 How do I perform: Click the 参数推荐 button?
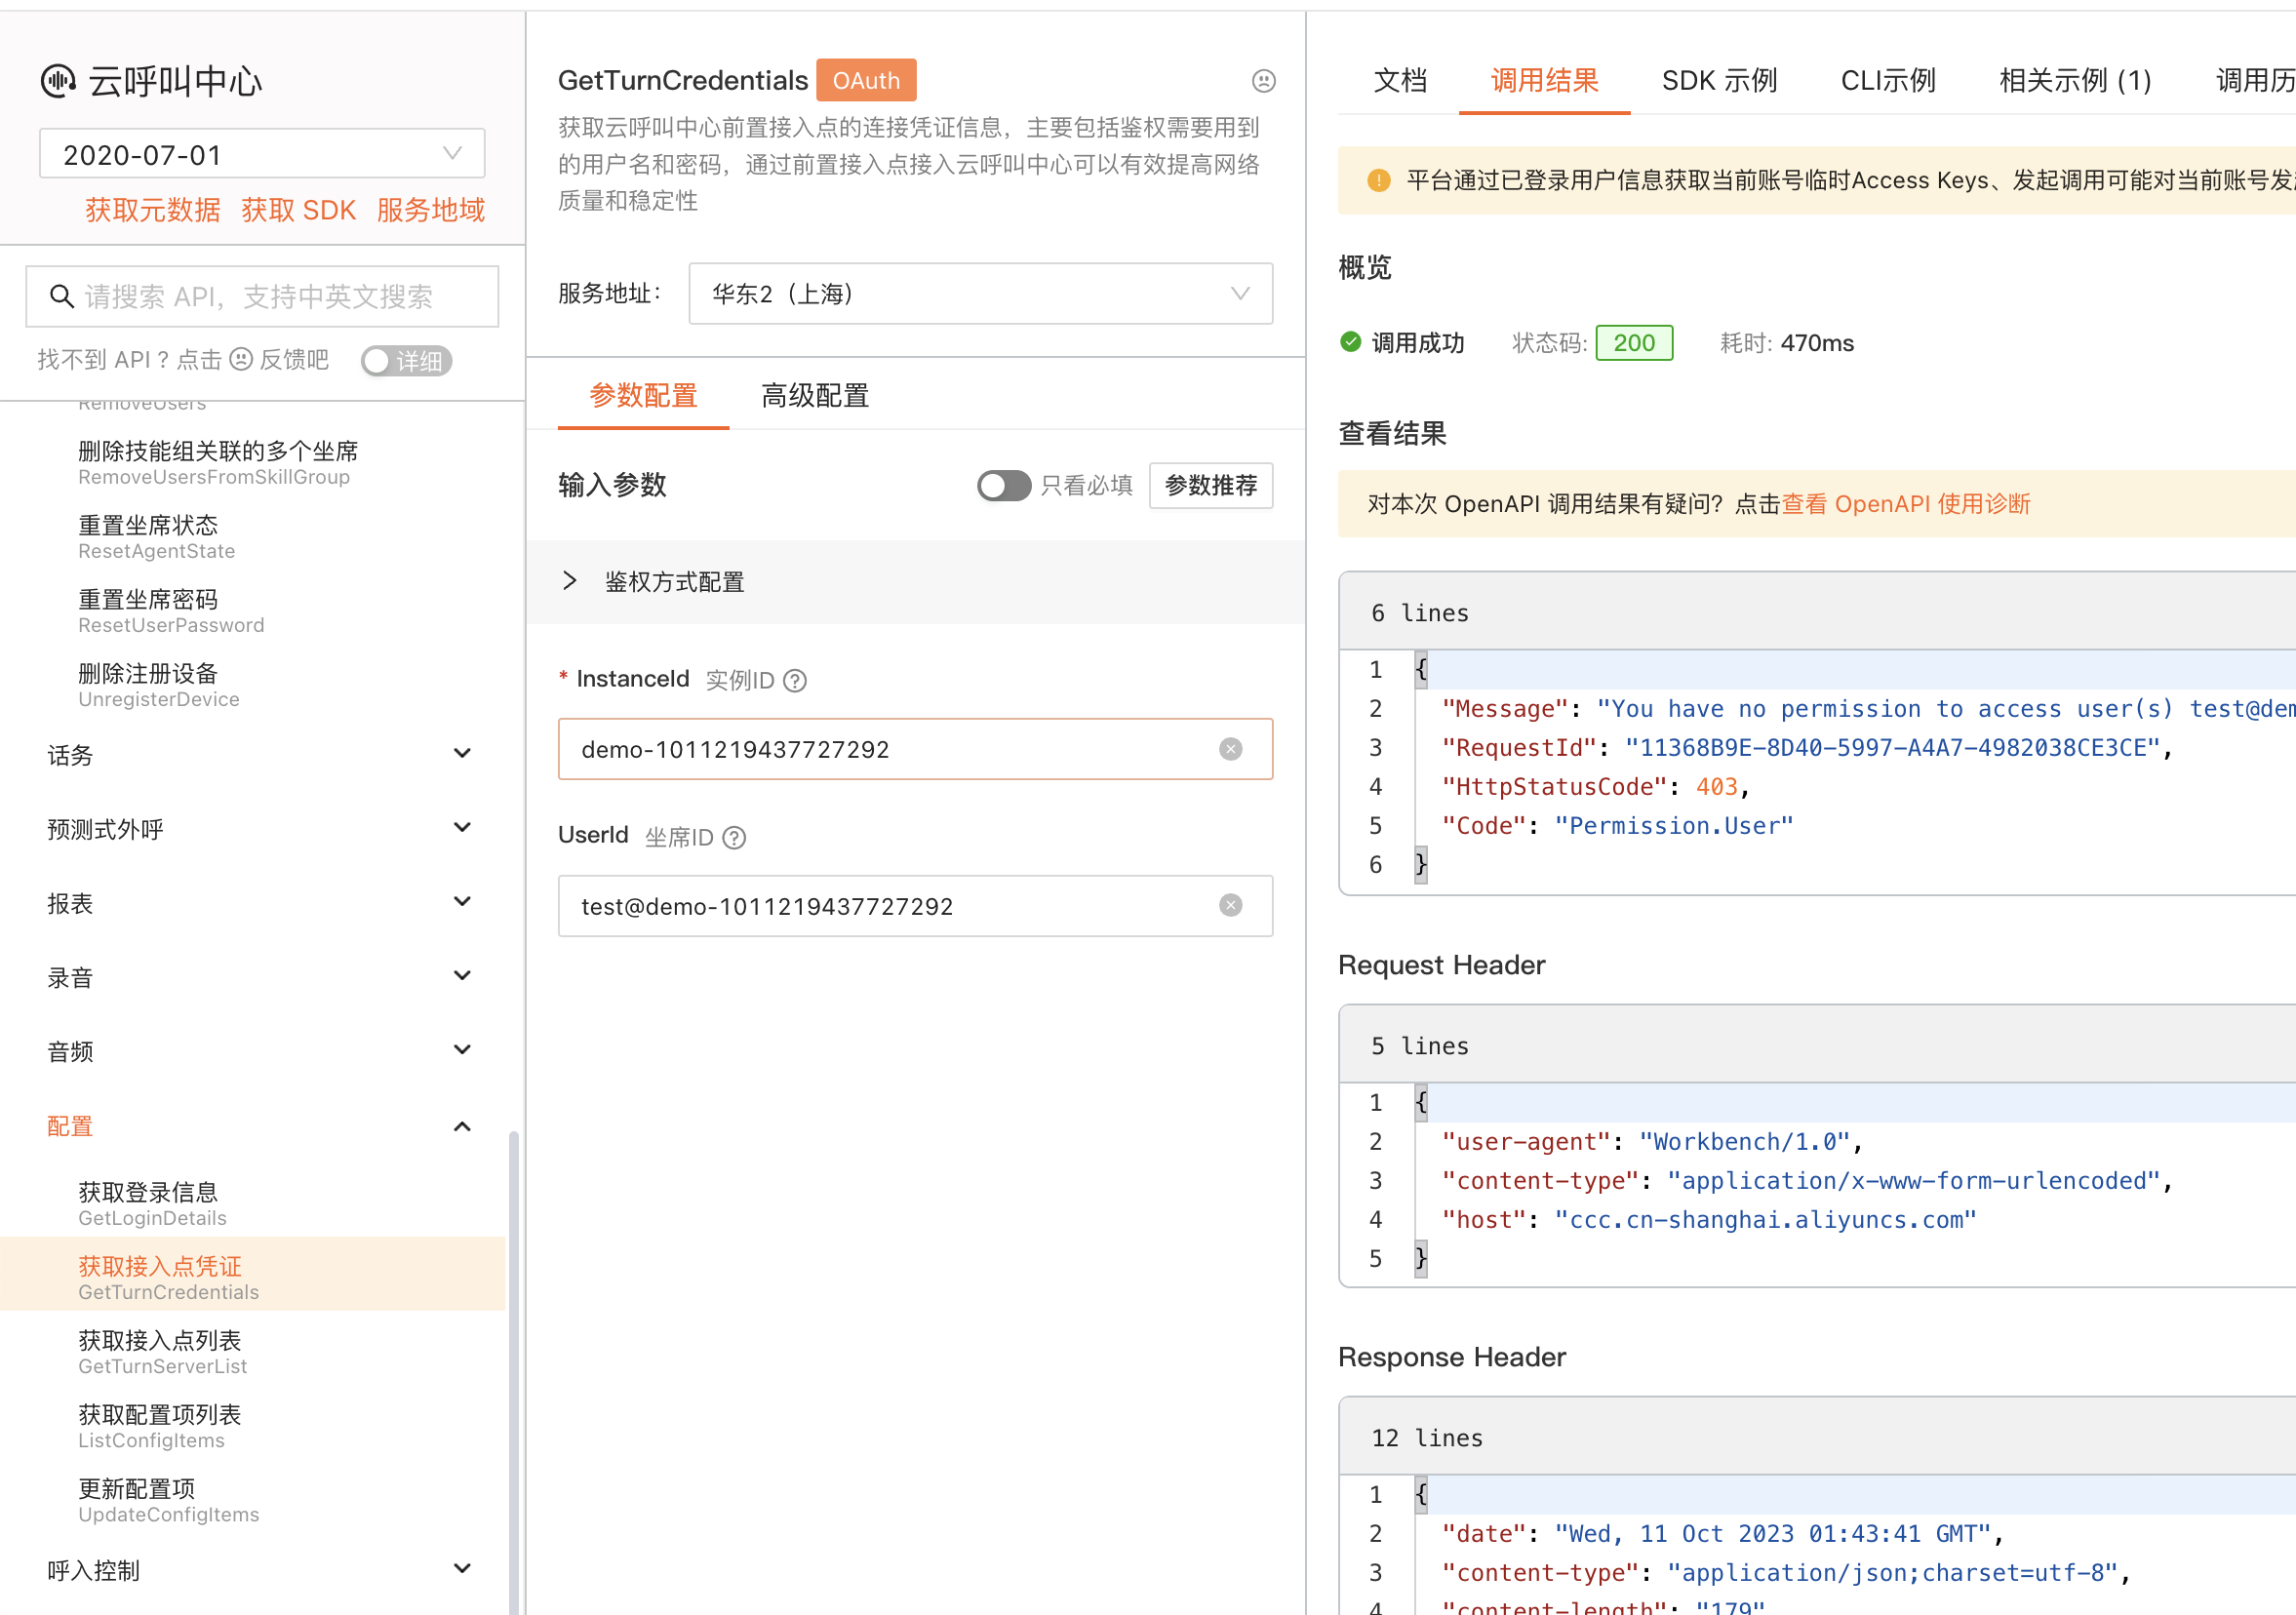[1211, 486]
